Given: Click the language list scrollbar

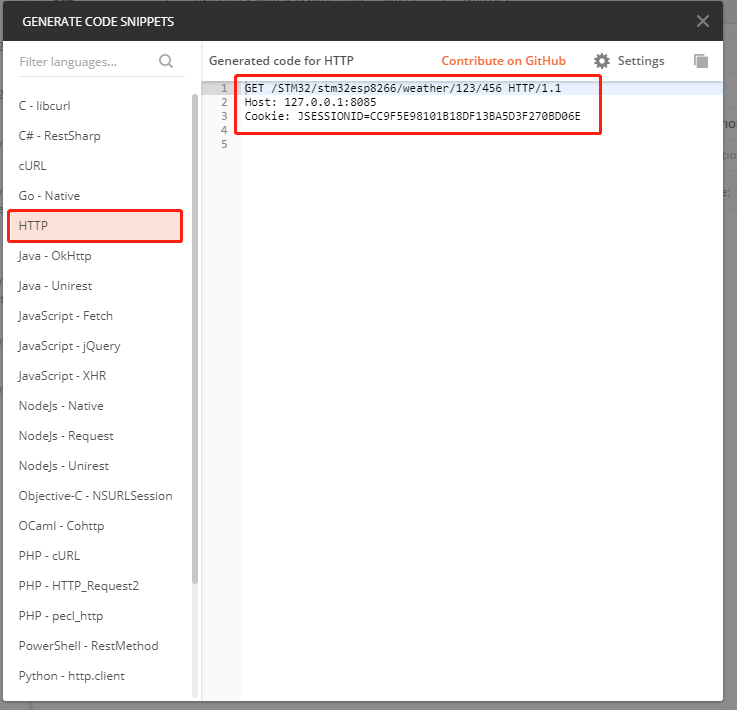Looking at the screenshot, I should click(195, 338).
